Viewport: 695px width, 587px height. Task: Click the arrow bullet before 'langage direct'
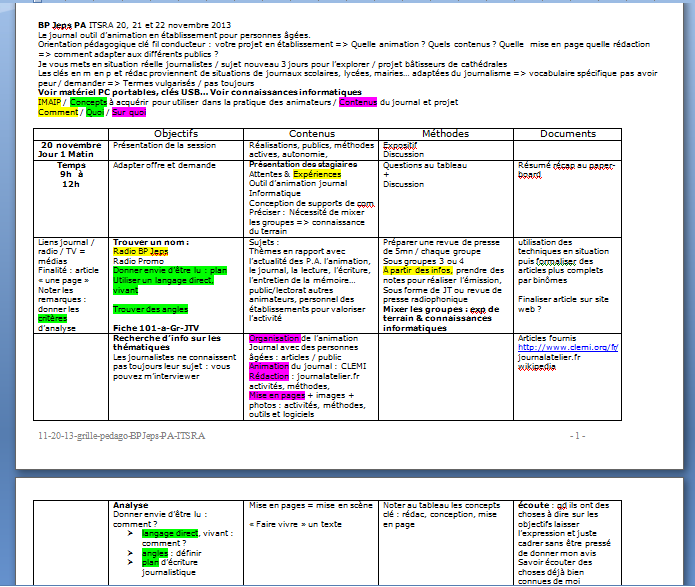pyautogui.click(x=131, y=535)
